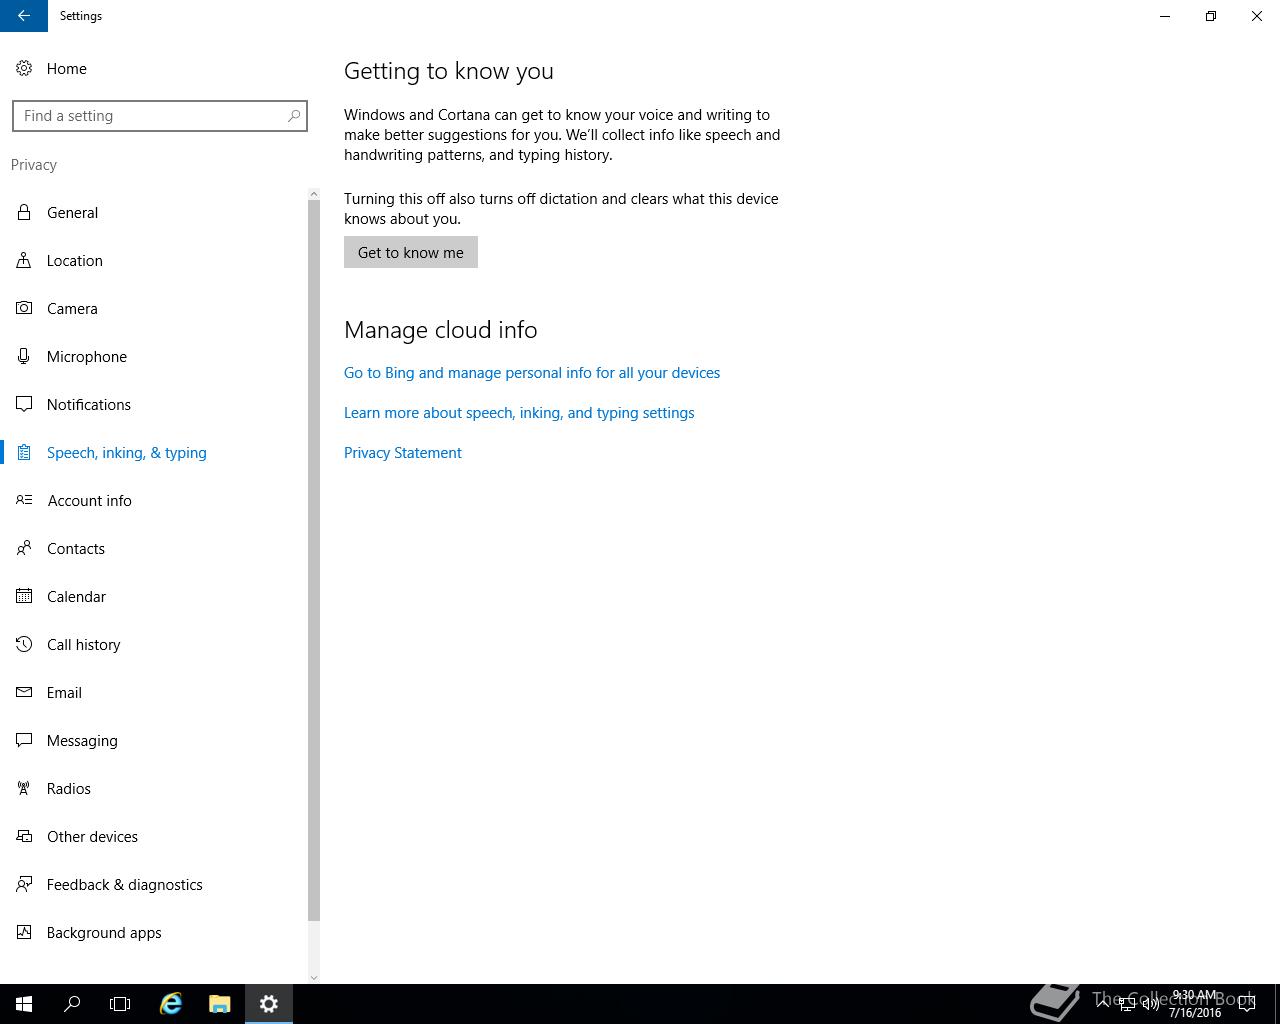Image resolution: width=1280 pixels, height=1024 pixels.
Task: Click the Speech, inking, & typing clipboard icon
Action: [24, 452]
